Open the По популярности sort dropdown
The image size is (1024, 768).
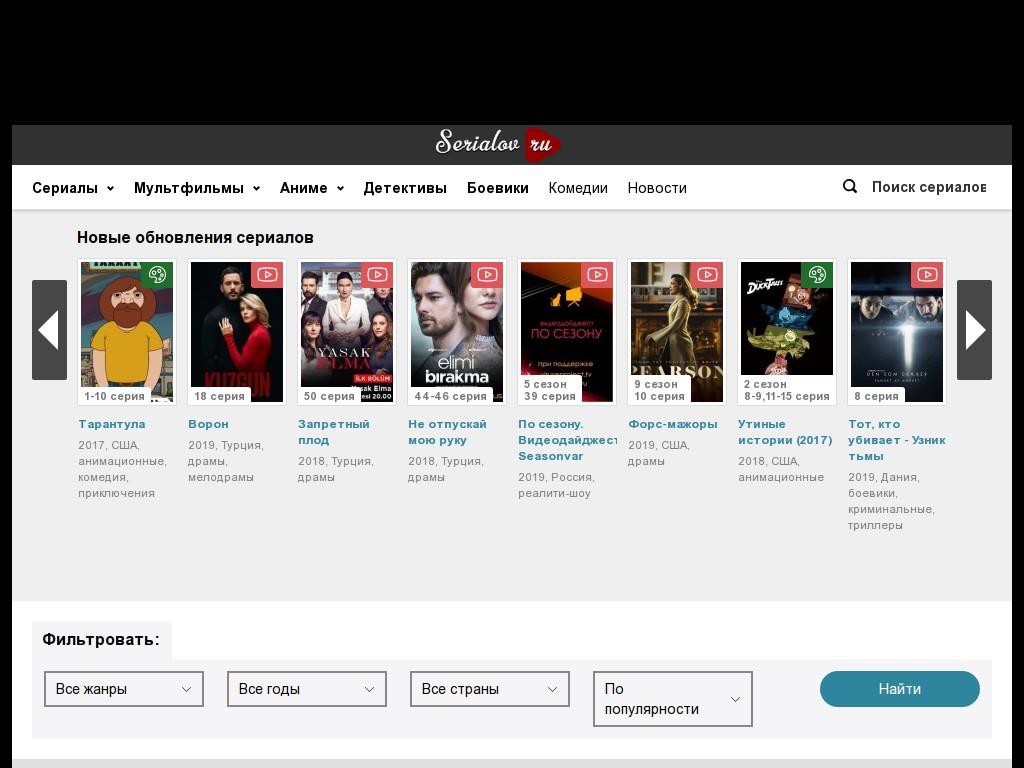coord(673,699)
